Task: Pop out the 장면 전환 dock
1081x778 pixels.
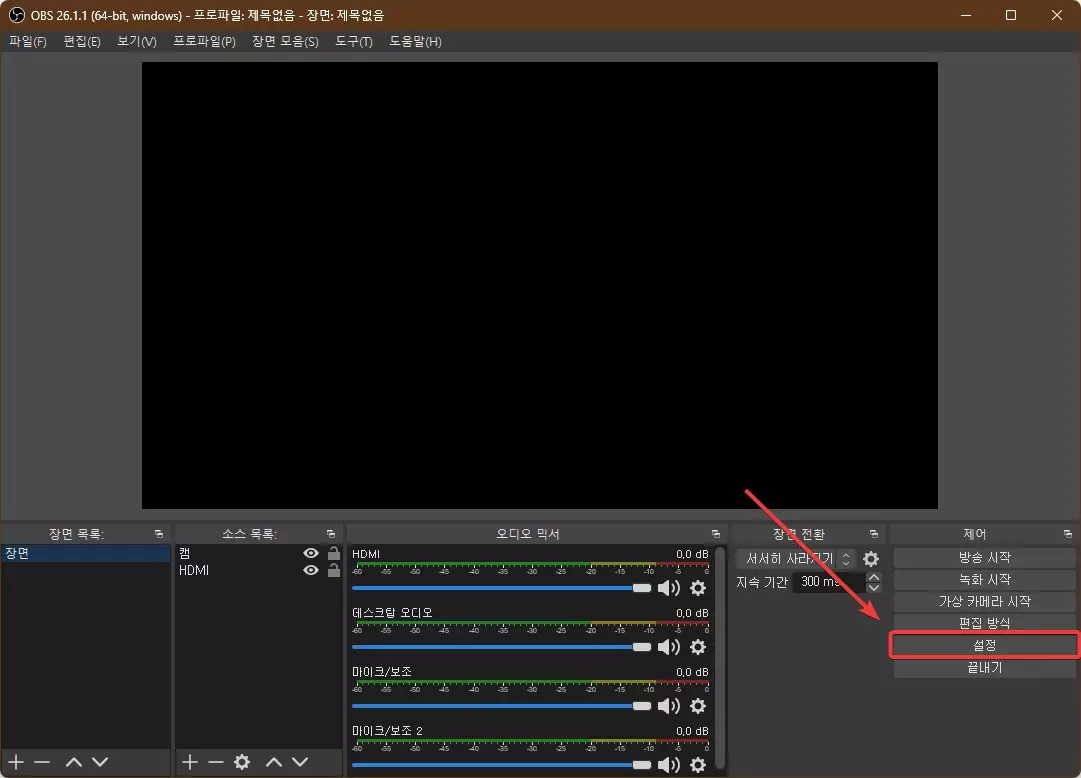Action: pos(873,534)
